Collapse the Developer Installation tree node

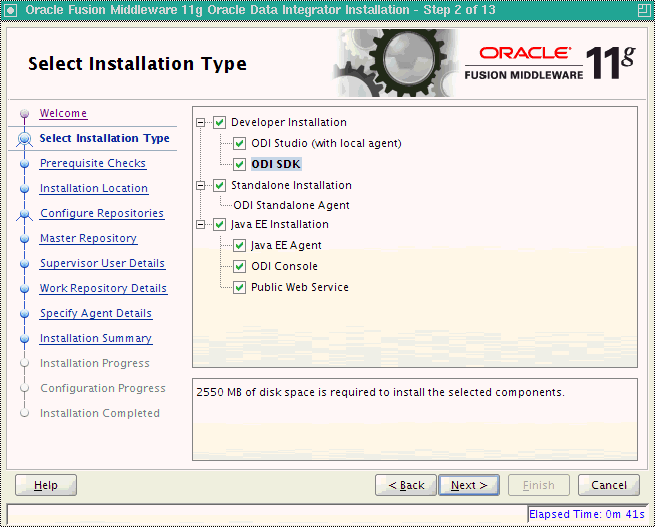[201, 122]
